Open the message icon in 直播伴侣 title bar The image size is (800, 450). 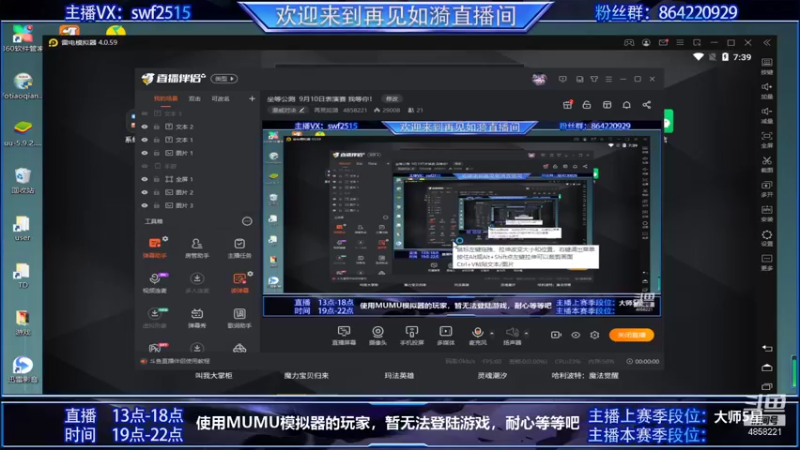pyautogui.click(x=563, y=79)
